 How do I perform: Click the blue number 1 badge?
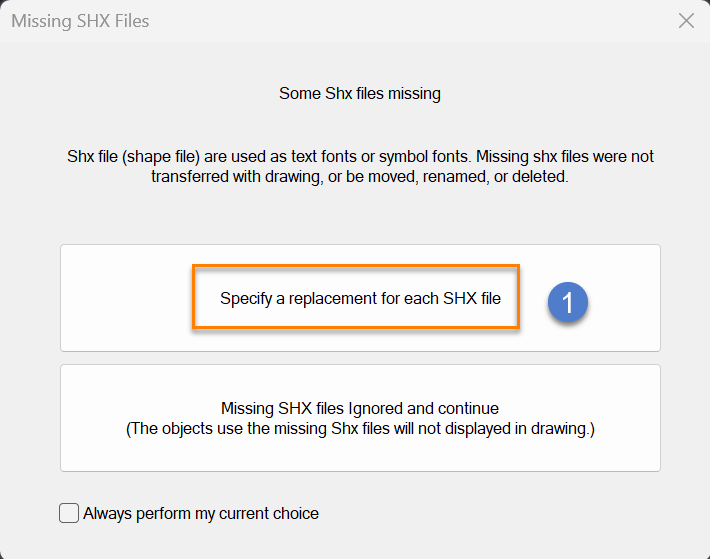567,302
